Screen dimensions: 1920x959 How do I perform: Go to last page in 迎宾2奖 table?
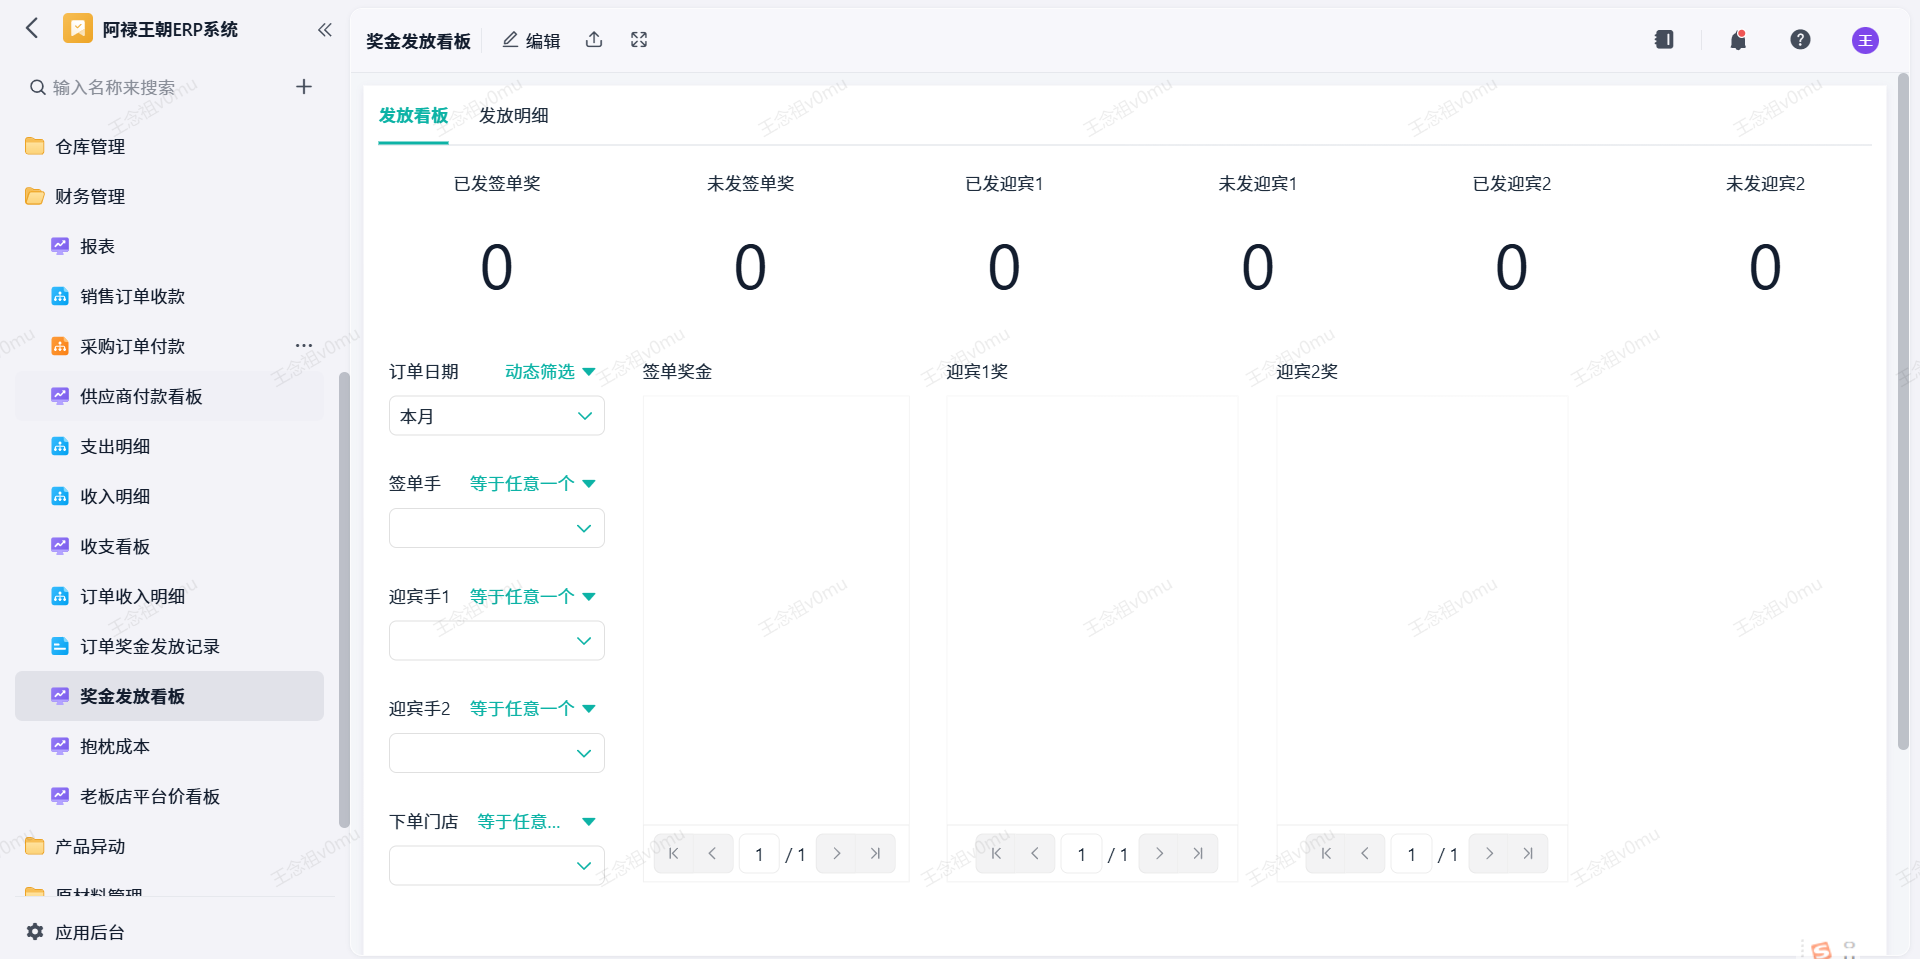(1528, 854)
